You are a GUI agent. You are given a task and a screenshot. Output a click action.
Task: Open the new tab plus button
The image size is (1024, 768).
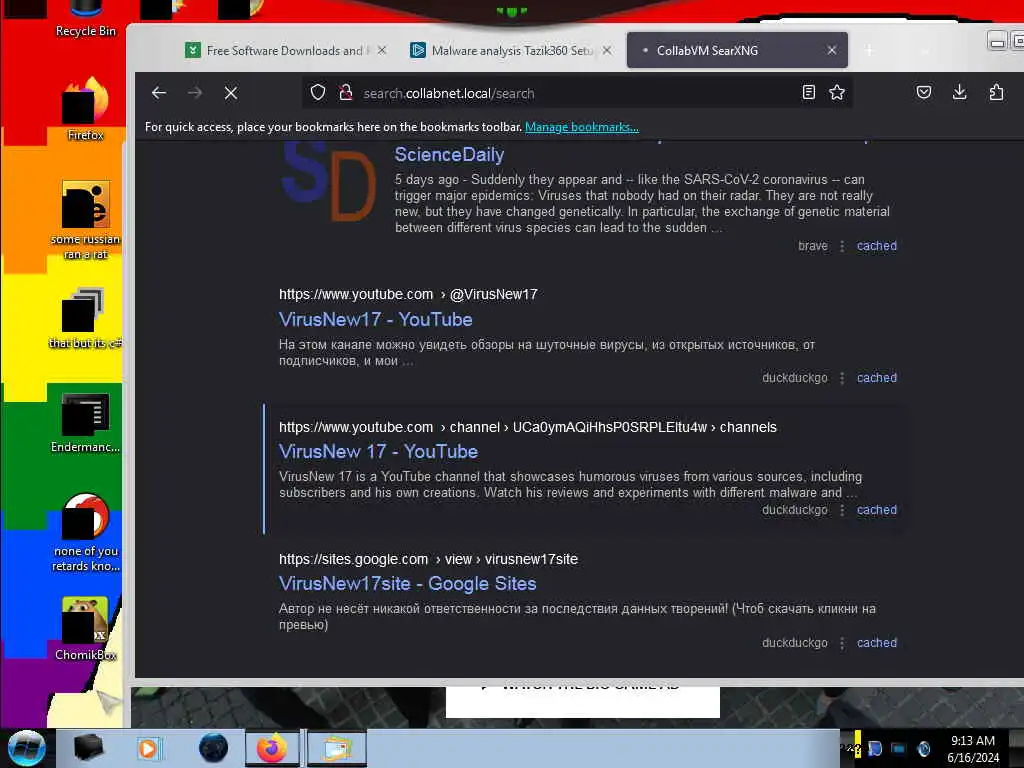coord(869,50)
